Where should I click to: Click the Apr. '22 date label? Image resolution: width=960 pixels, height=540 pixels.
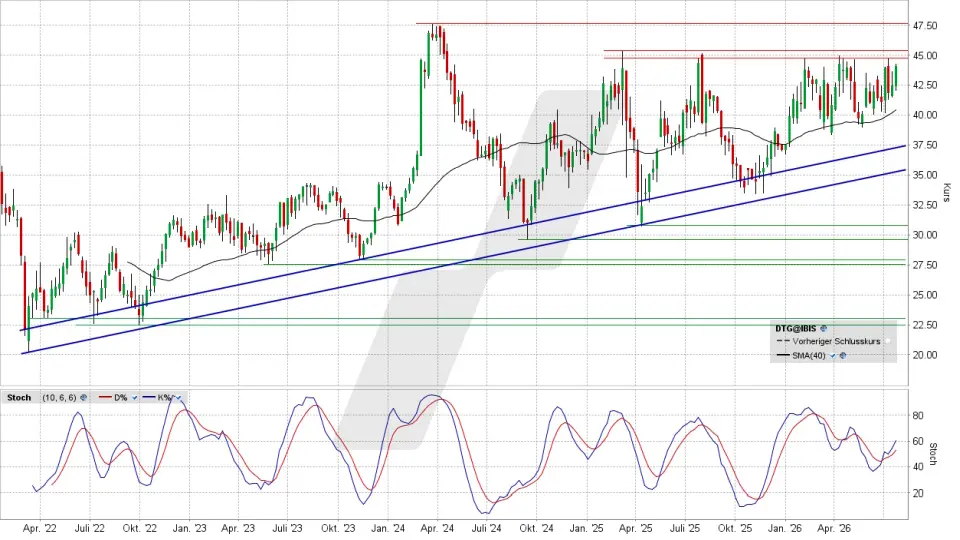point(40,528)
